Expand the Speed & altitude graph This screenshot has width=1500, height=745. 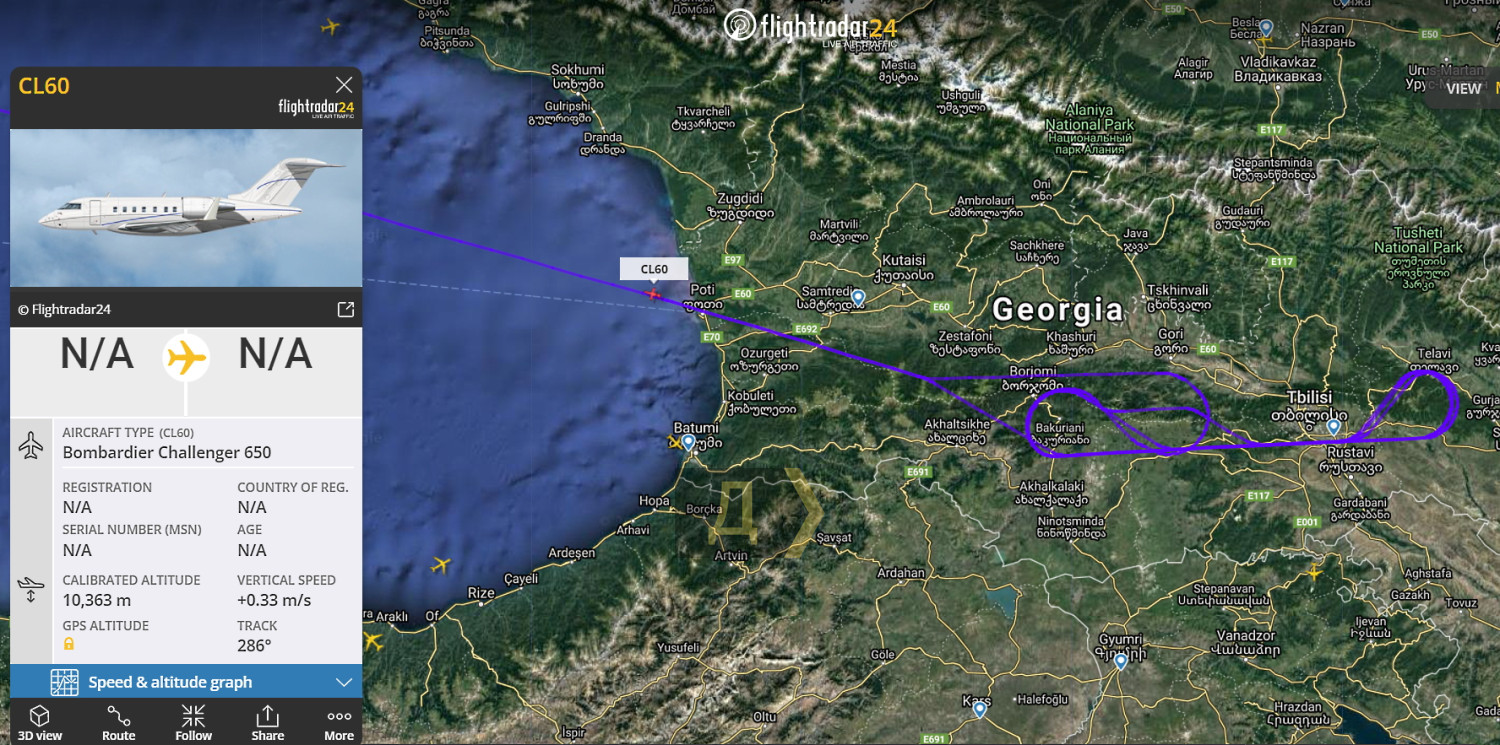coord(186,682)
